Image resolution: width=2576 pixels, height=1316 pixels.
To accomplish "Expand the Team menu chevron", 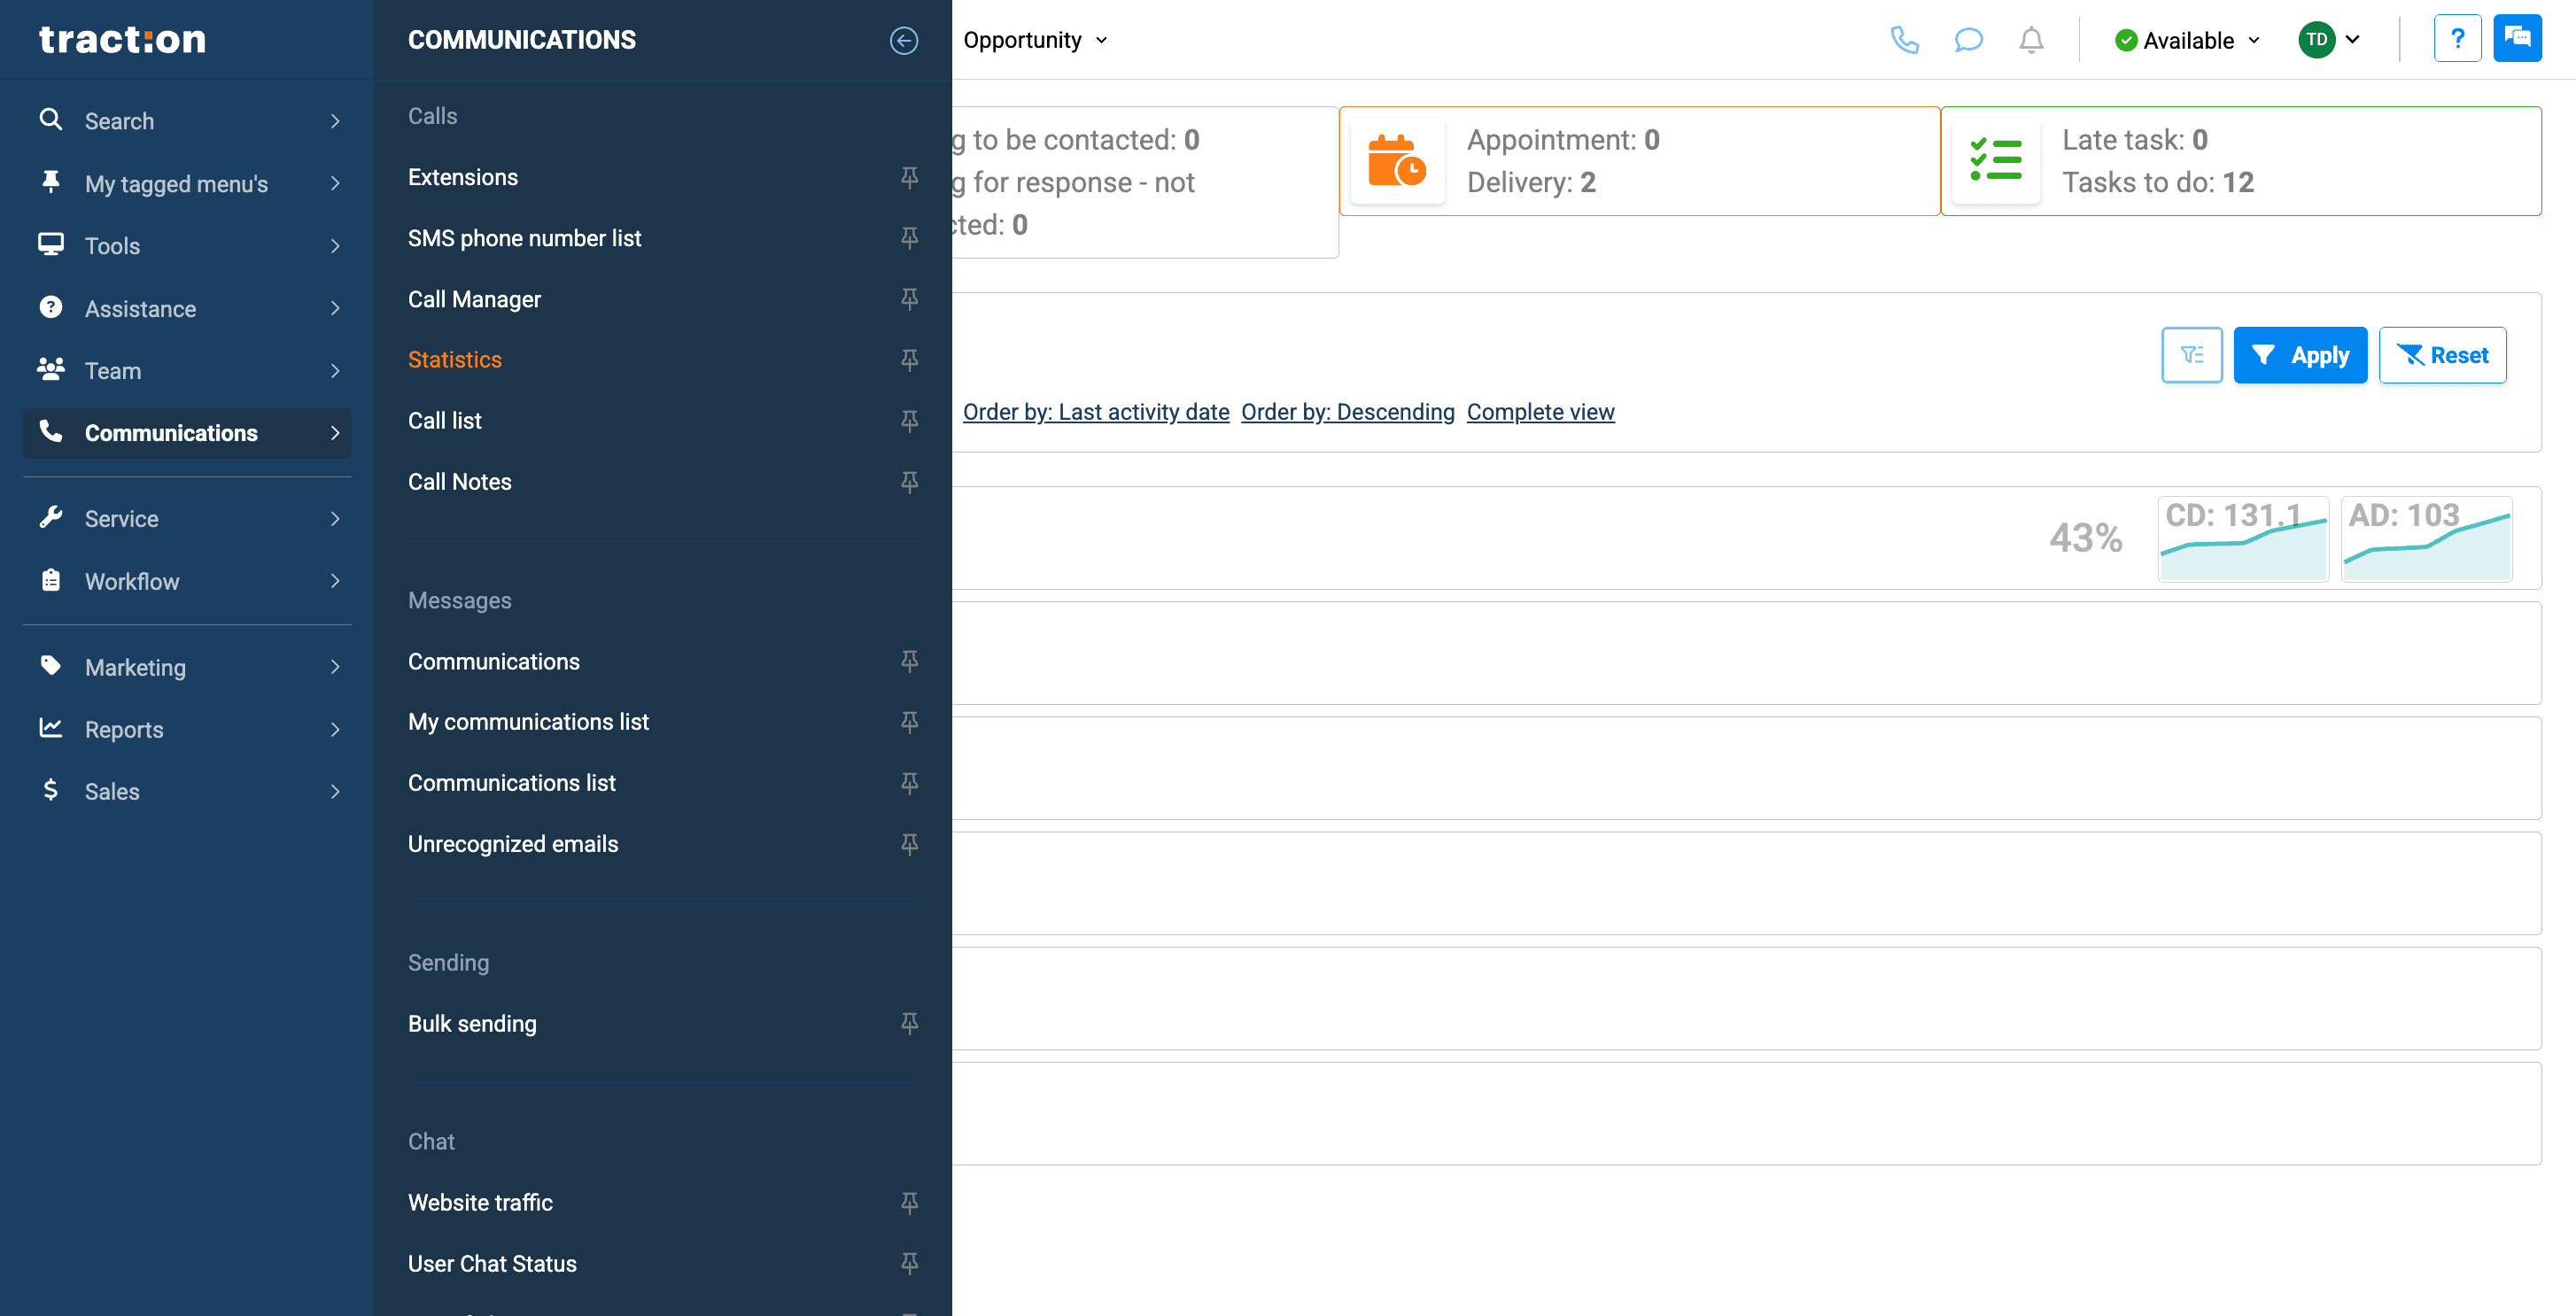I will tap(335, 371).
